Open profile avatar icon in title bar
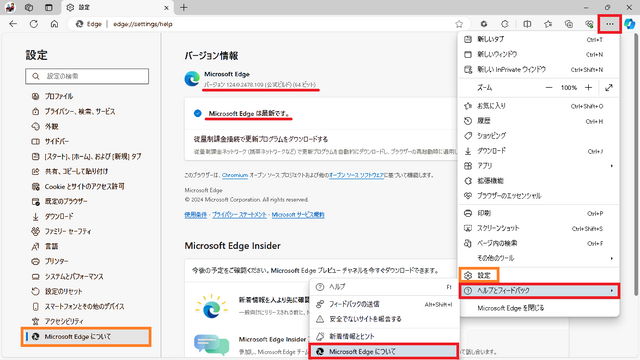 point(10,7)
